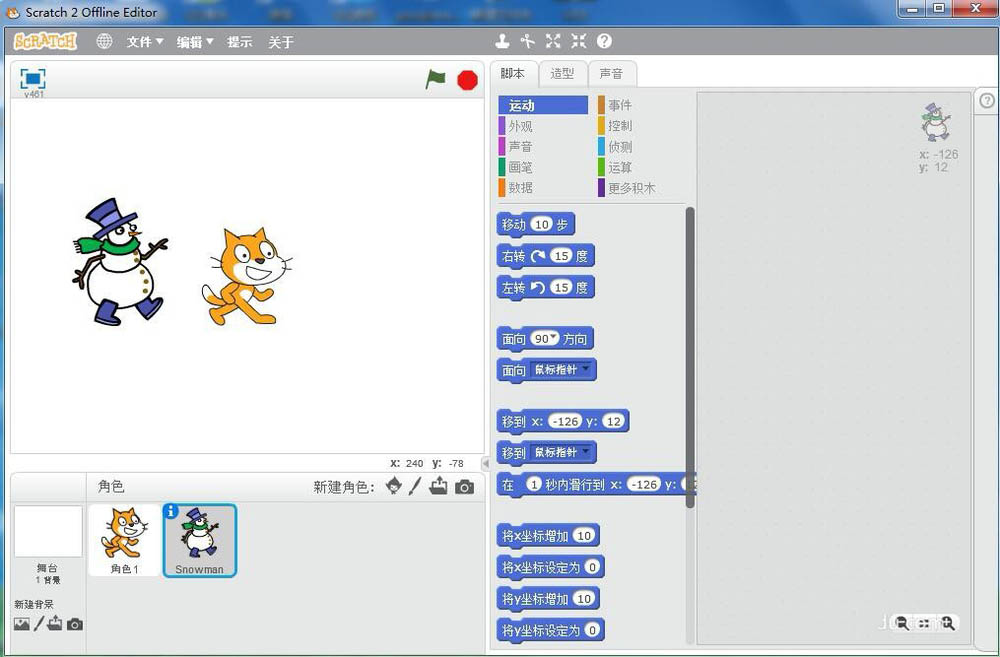The width and height of the screenshot is (1000, 657).
Task: Take new backdrop from camera
Action: coord(75,624)
